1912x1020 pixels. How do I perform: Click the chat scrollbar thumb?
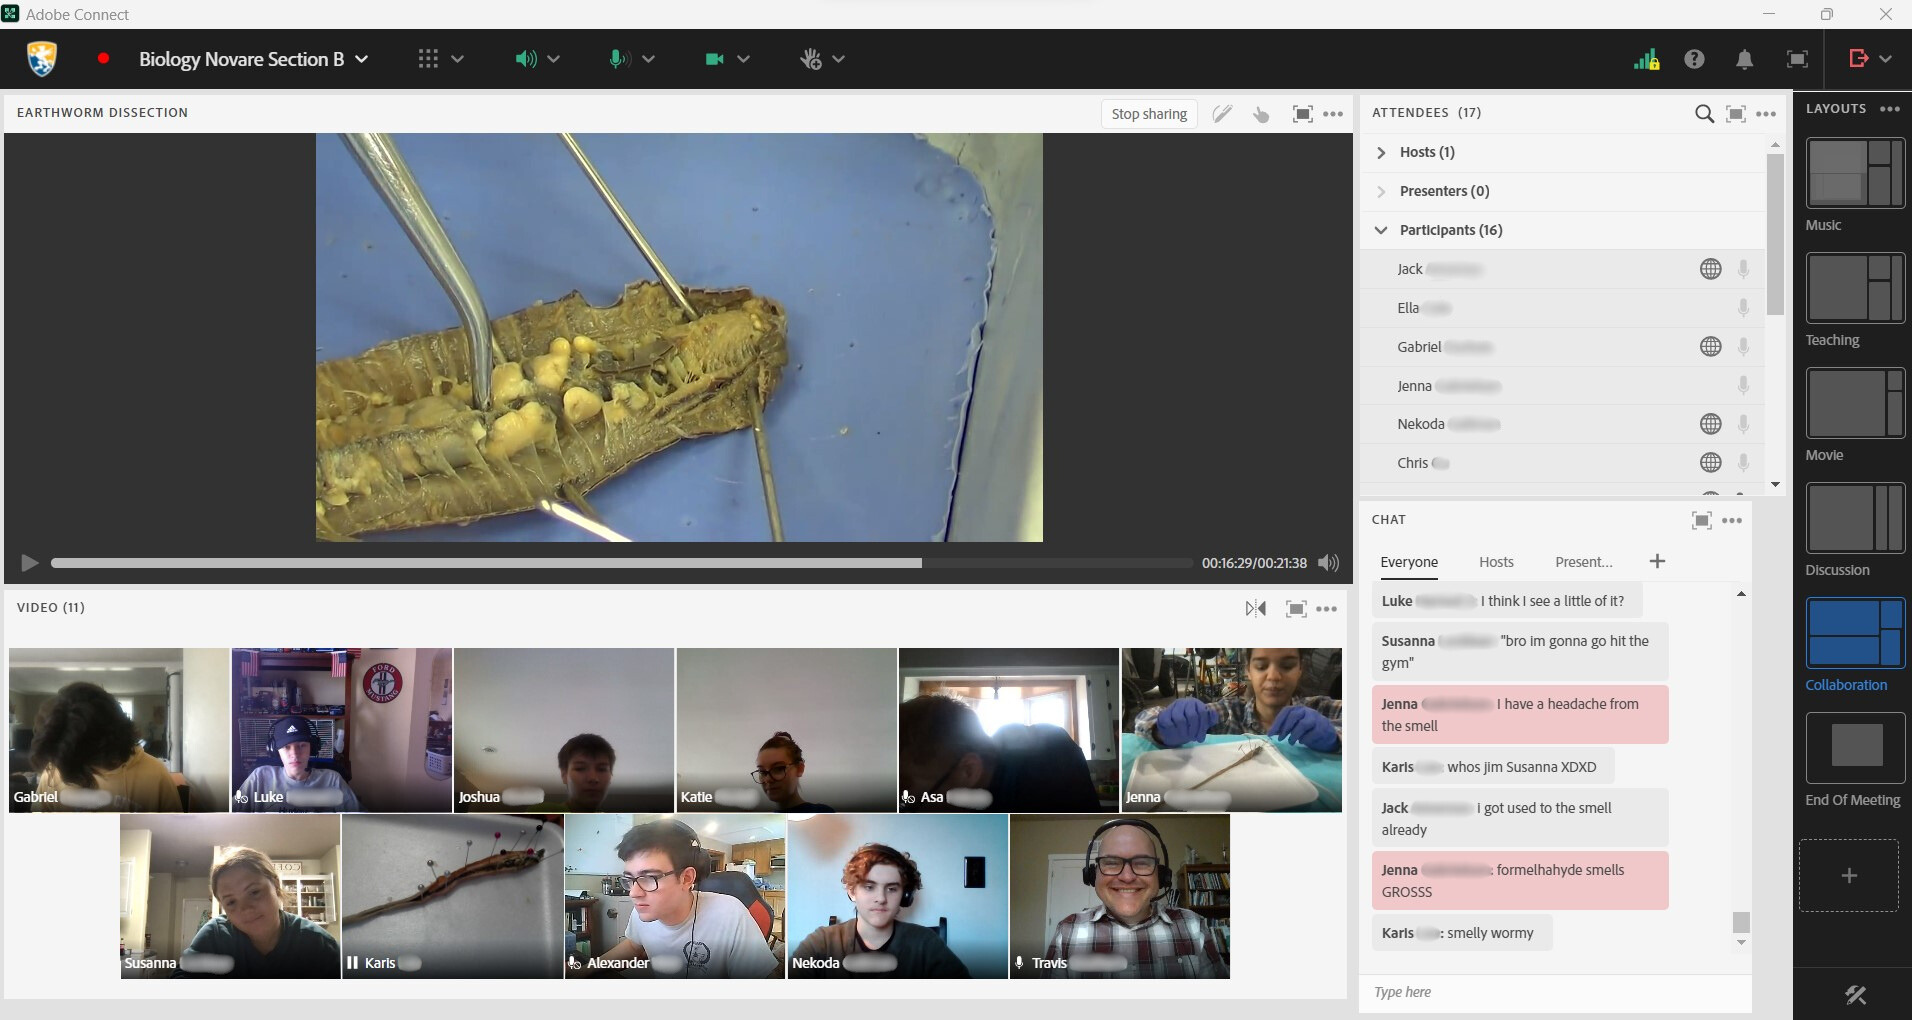click(x=1741, y=921)
